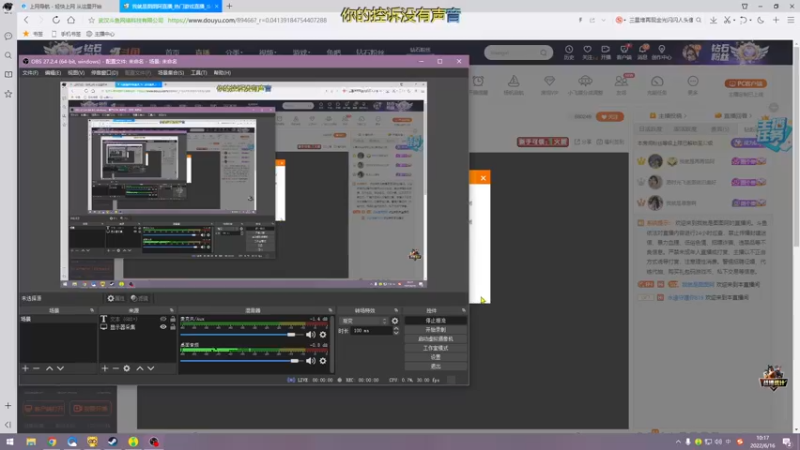Click the source properties gear button

tap(116, 298)
